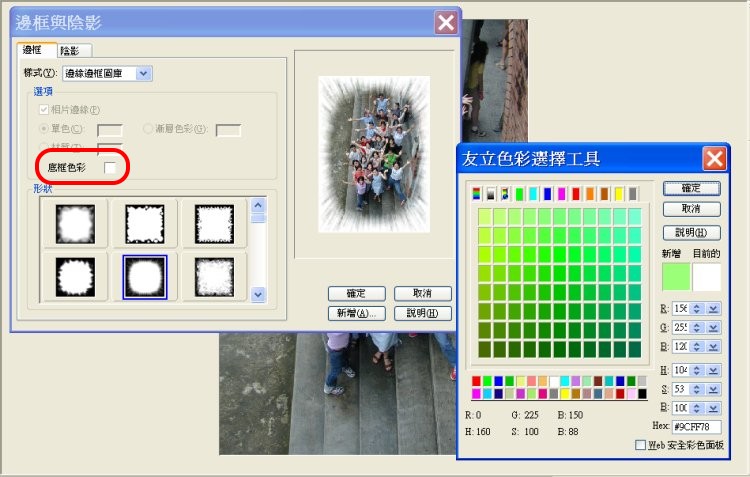The width and height of the screenshot is (750, 477).
Task: Enable Web 安全彩色面板 checkbox
Action: [641, 445]
